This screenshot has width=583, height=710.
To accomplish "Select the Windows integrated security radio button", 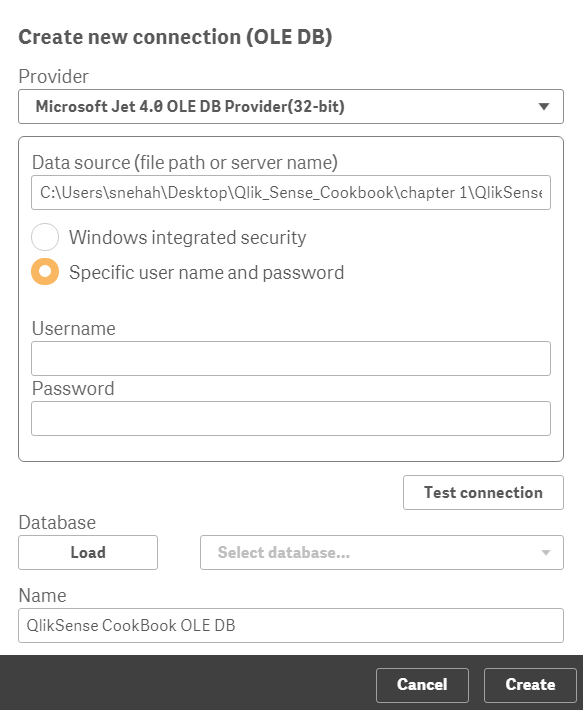I will (45, 237).
